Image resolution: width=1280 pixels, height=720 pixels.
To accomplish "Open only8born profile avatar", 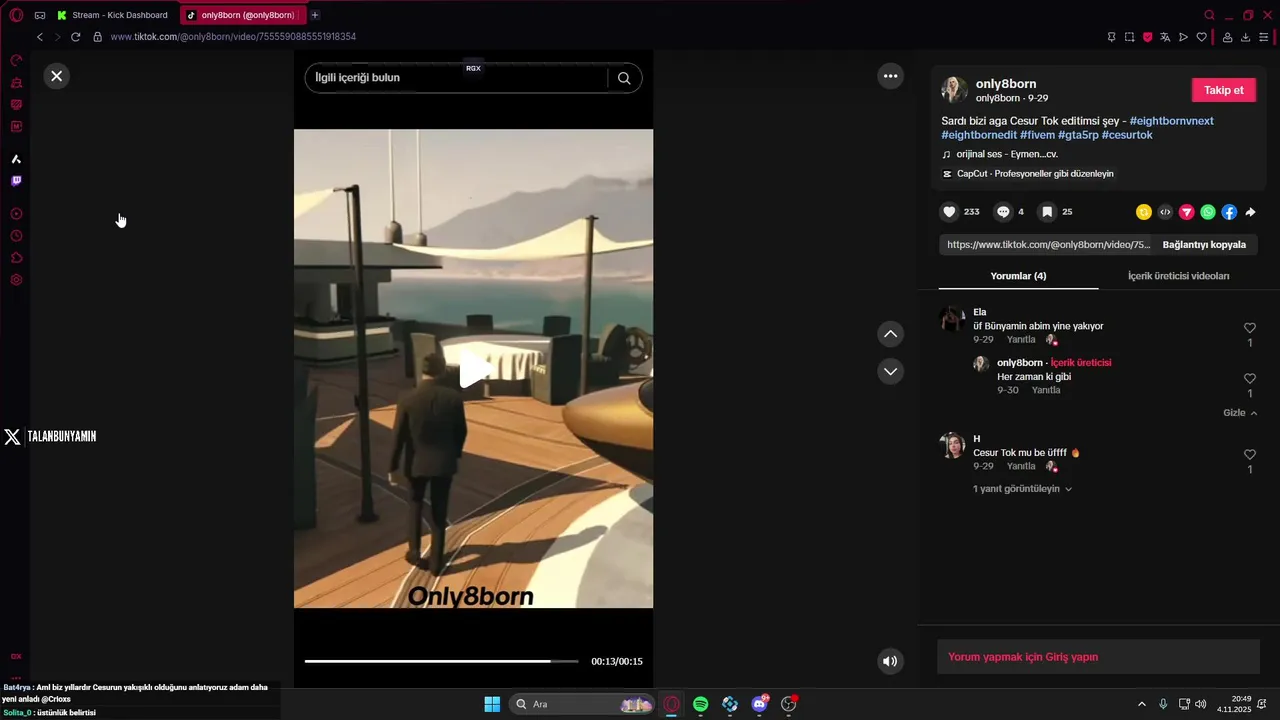I will 954,90.
